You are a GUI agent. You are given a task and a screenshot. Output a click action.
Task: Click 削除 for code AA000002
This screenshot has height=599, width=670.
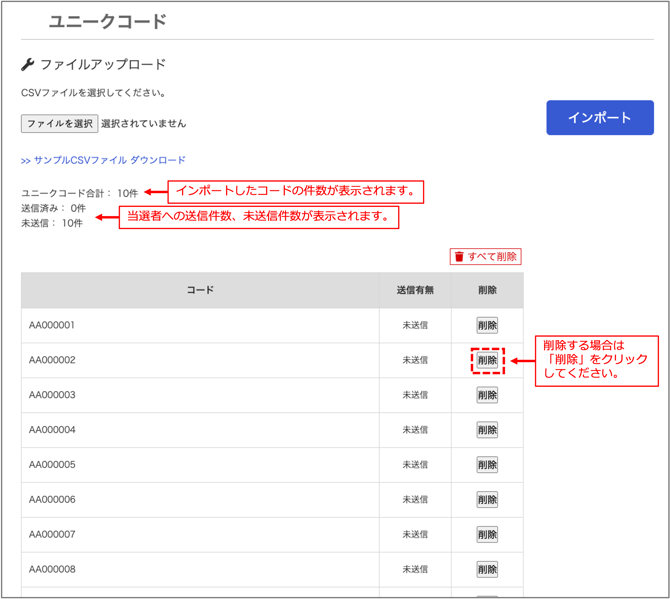487,360
